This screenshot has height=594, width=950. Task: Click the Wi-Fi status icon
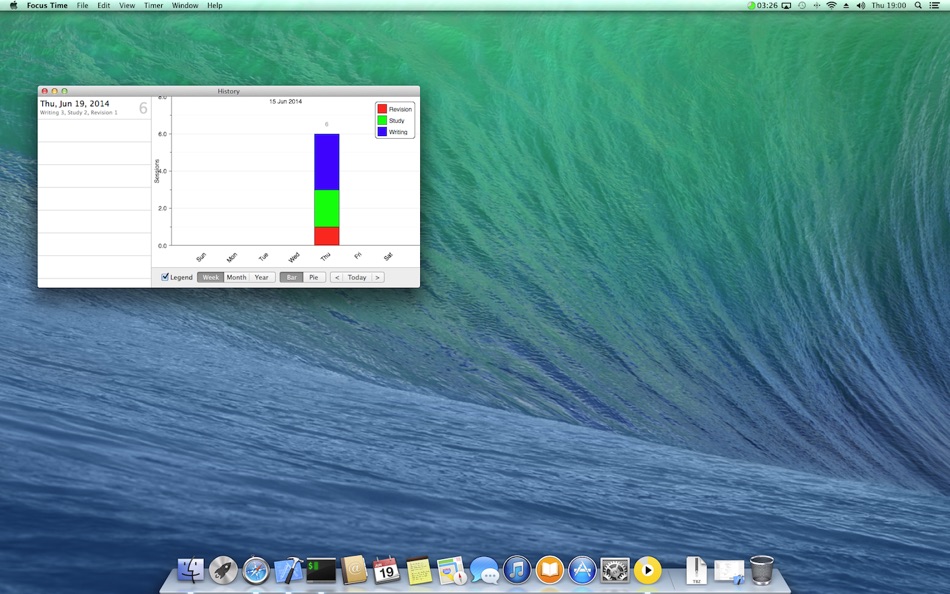pos(831,5)
